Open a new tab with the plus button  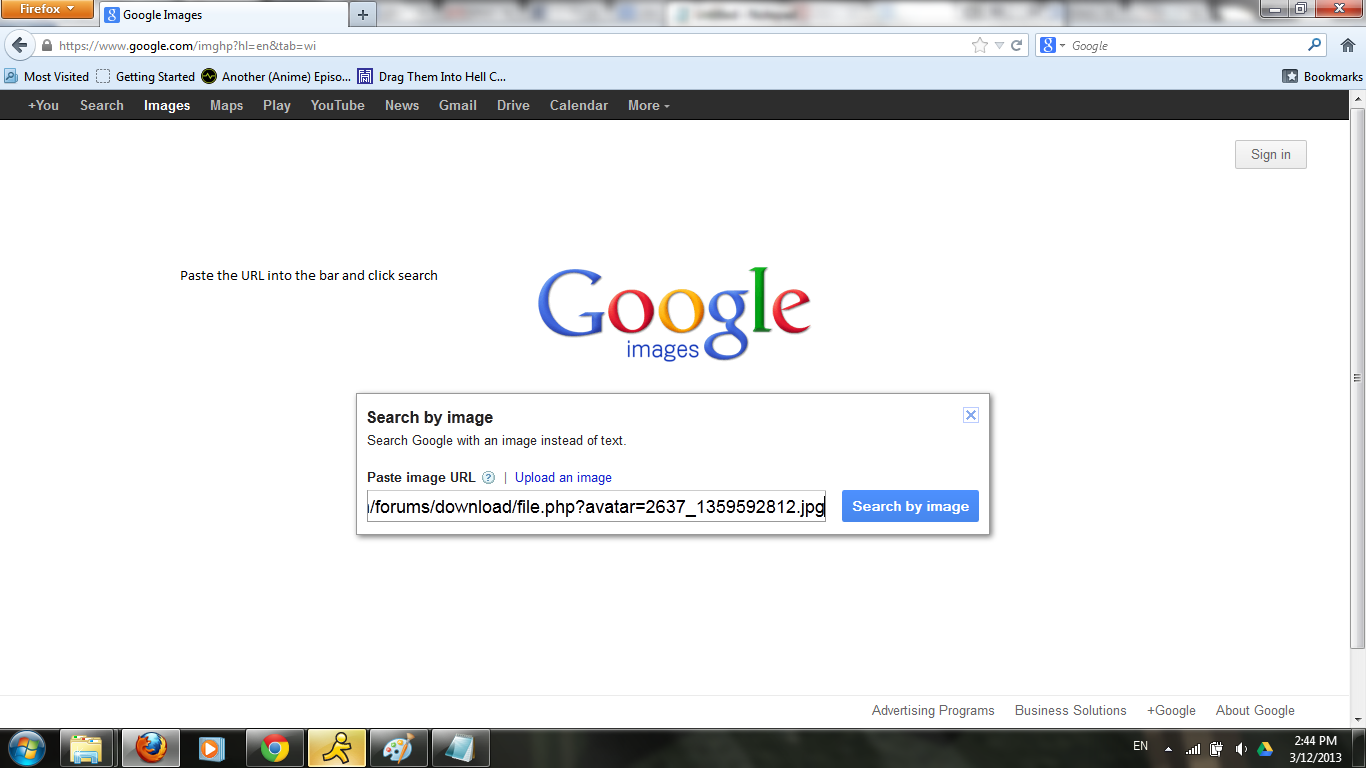pos(363,14)
